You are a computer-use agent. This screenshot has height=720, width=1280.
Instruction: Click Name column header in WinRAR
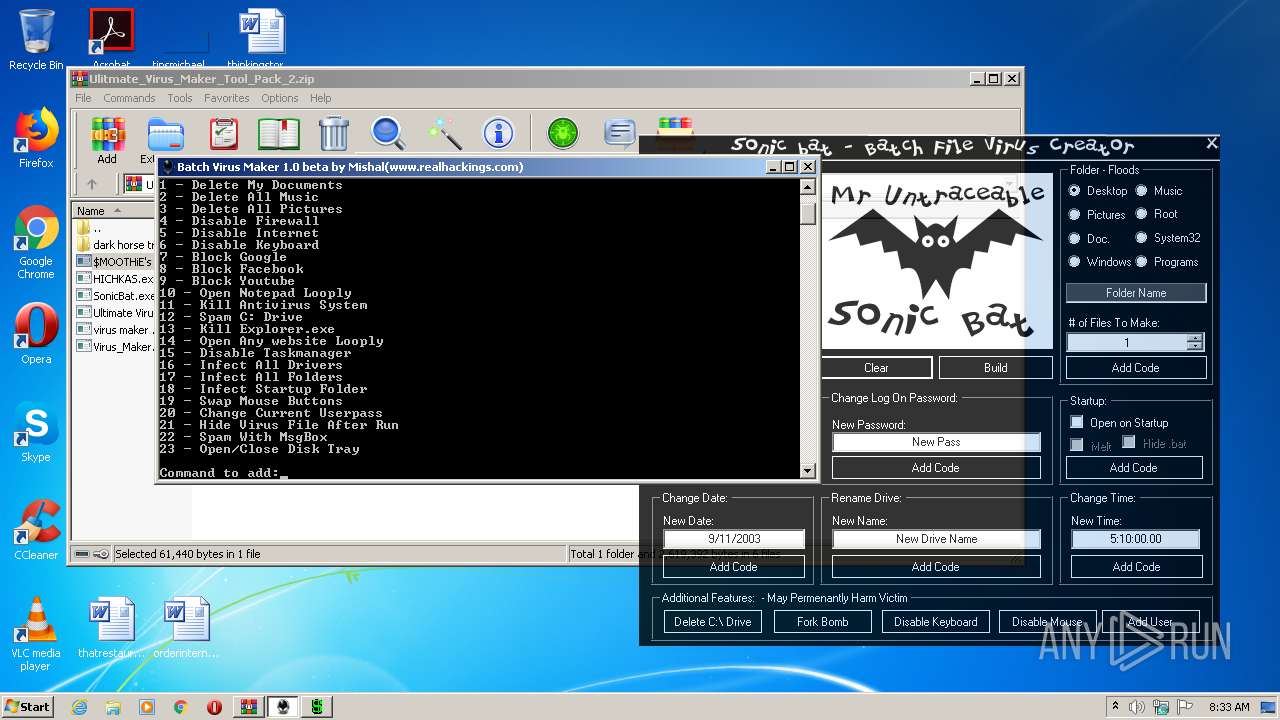coord(112,211)
